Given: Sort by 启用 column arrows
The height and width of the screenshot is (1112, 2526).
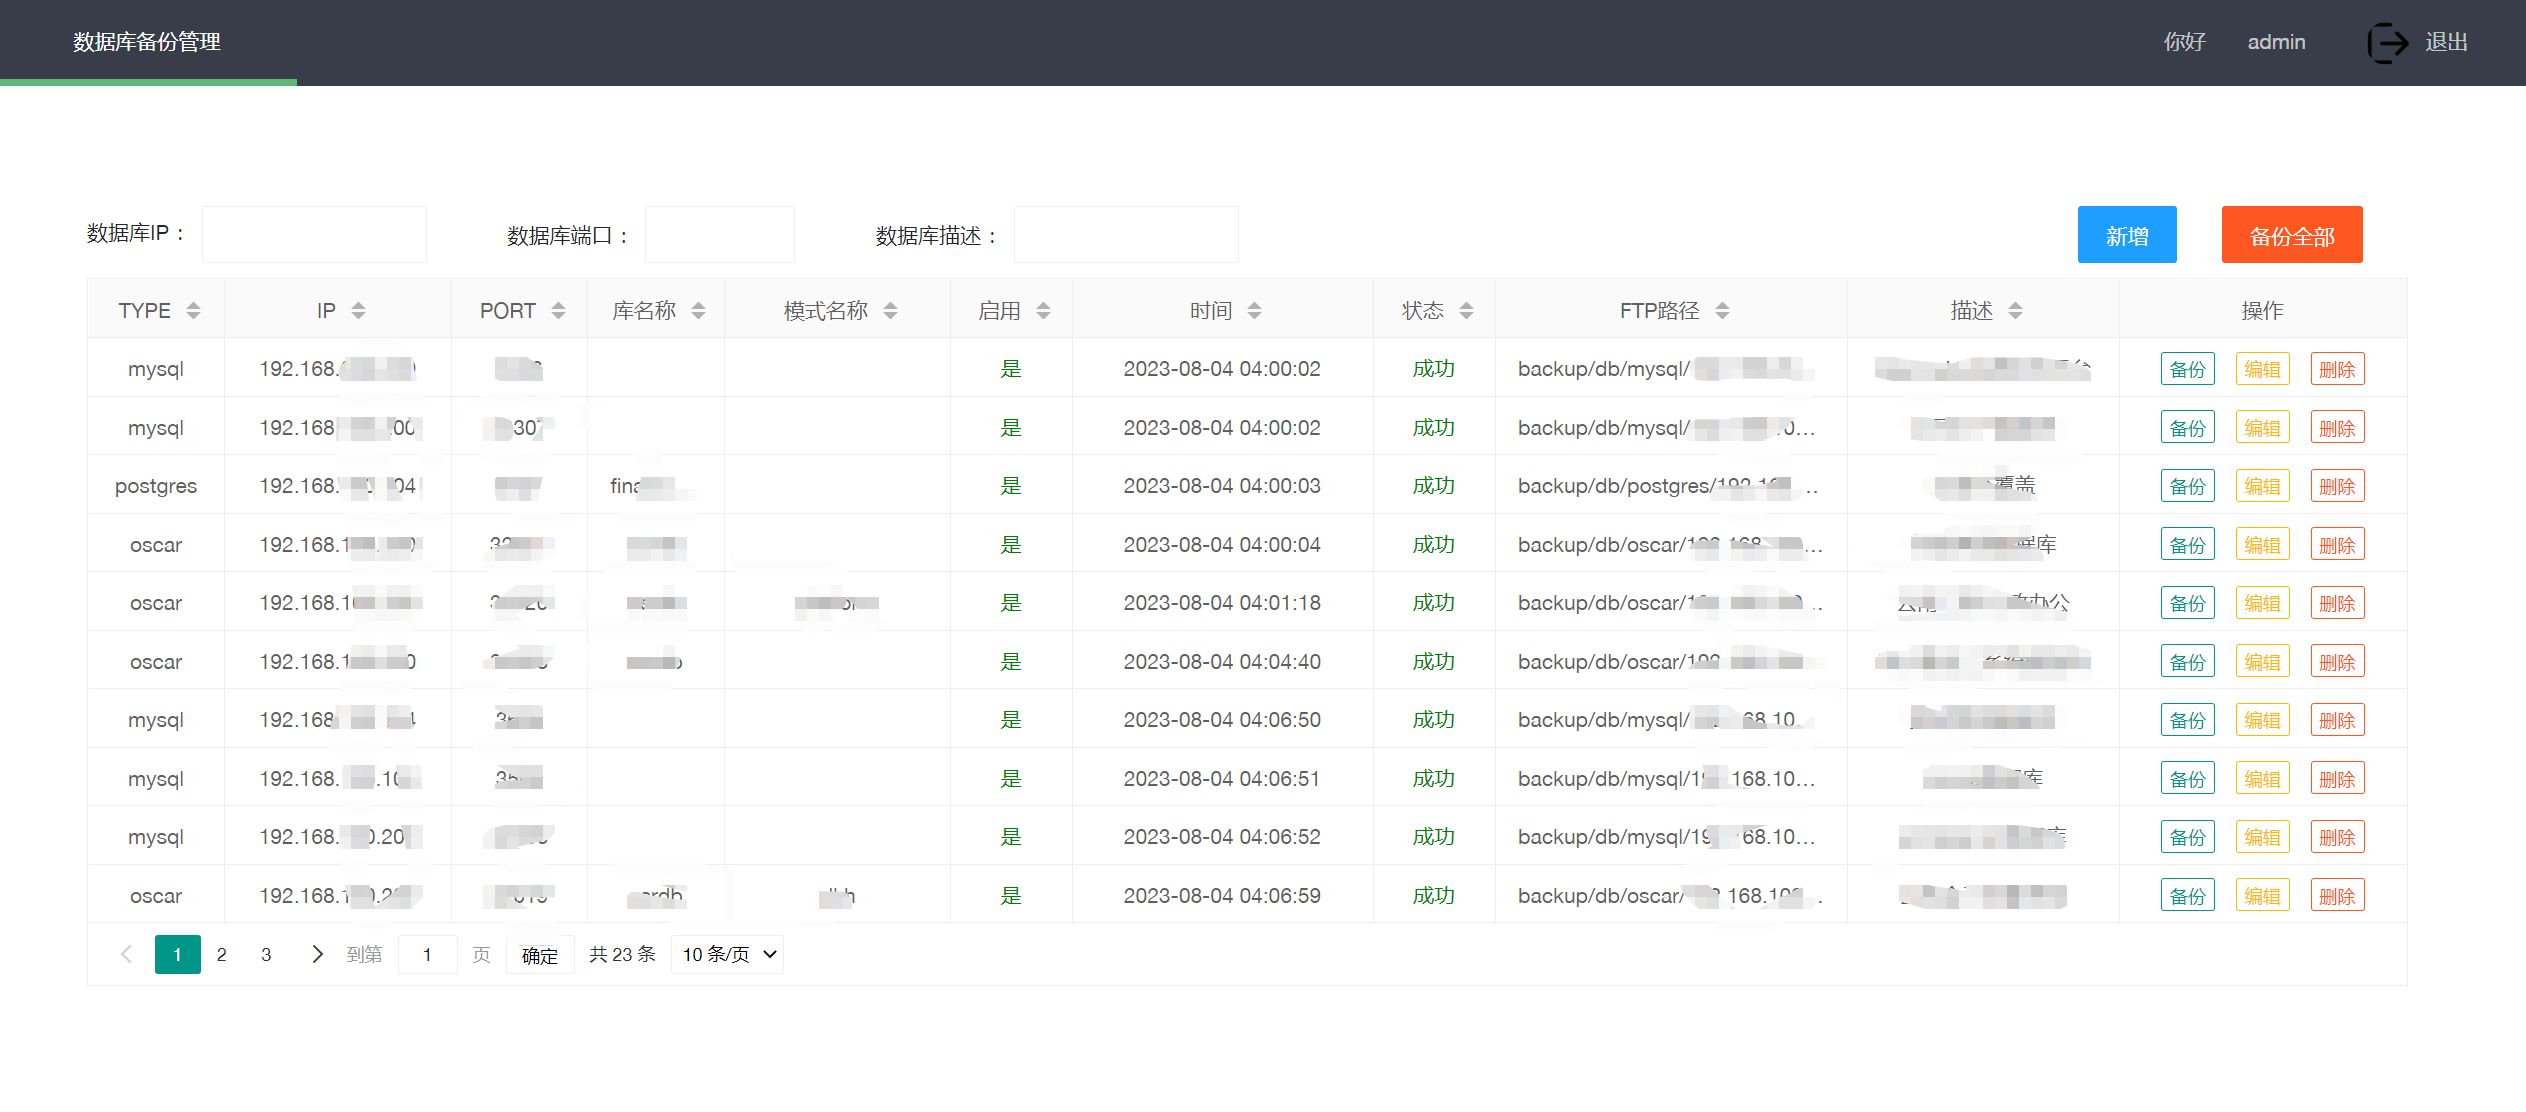Looking at the screenshot, I should point(1044,311).
